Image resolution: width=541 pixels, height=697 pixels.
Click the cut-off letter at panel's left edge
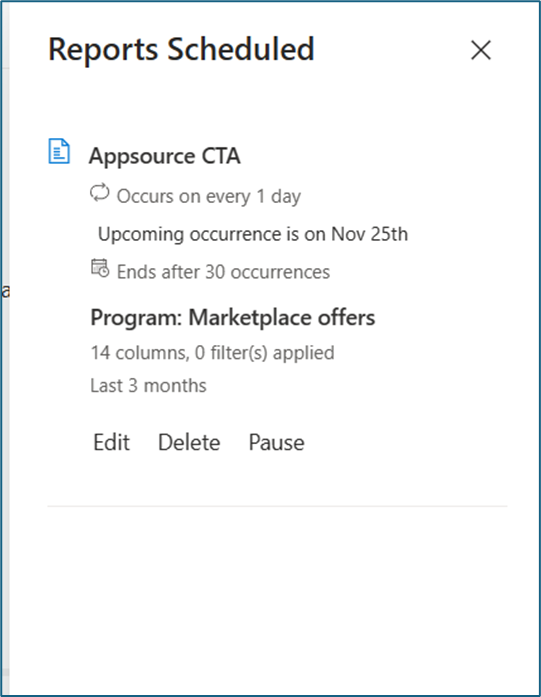coord(5,292)
